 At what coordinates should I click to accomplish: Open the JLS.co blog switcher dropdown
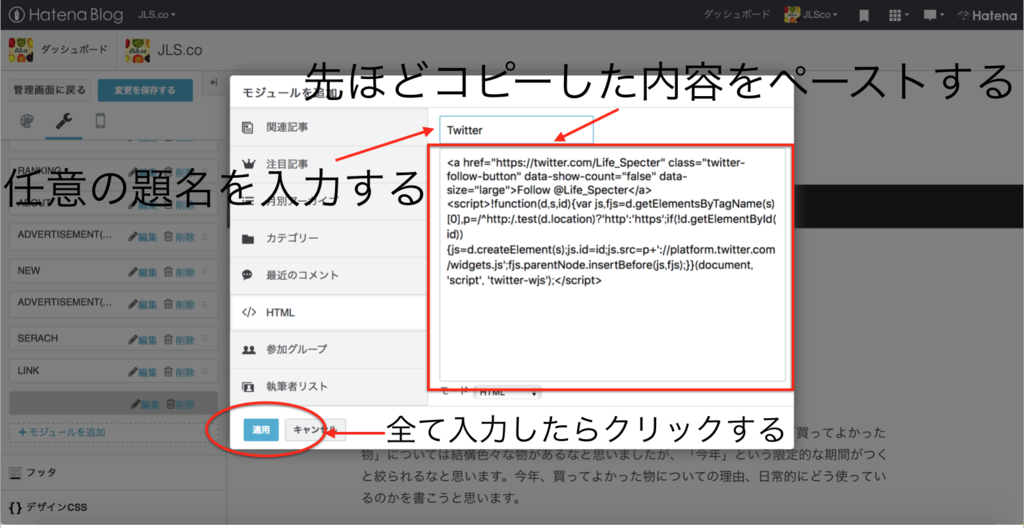[x=157, y=14]
